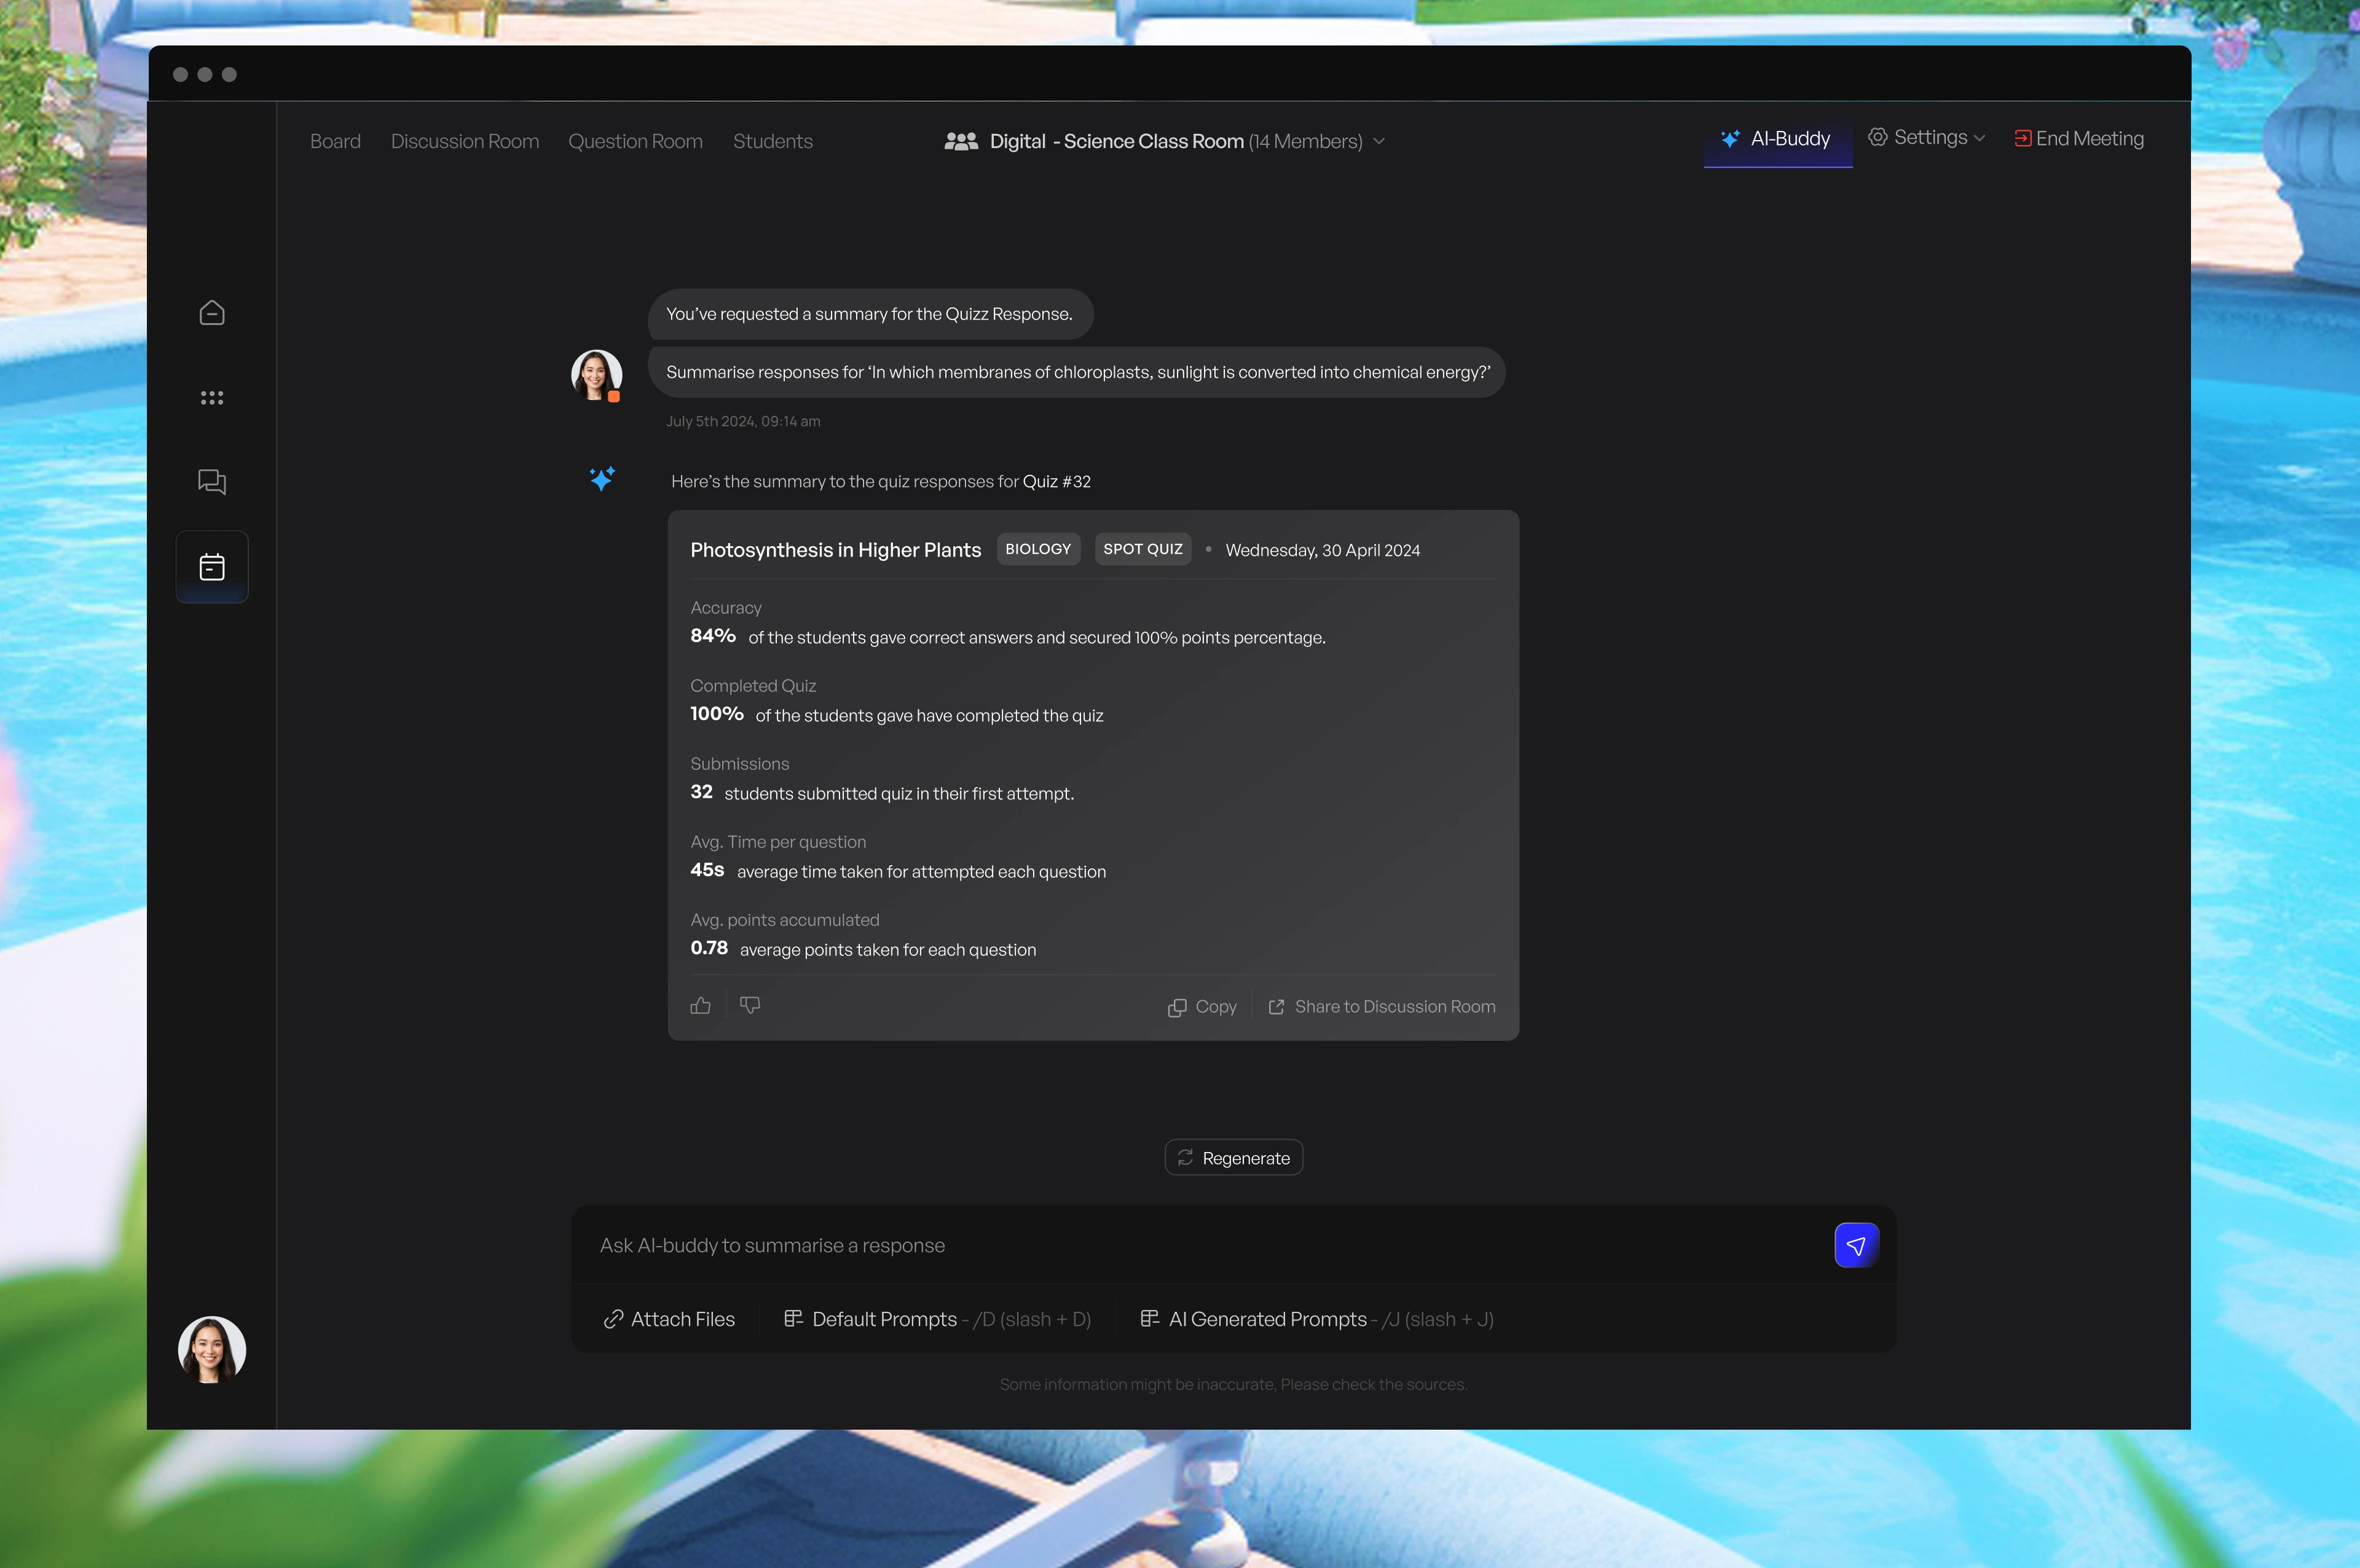Share summary to Discussion Room

point(1382,1007)
